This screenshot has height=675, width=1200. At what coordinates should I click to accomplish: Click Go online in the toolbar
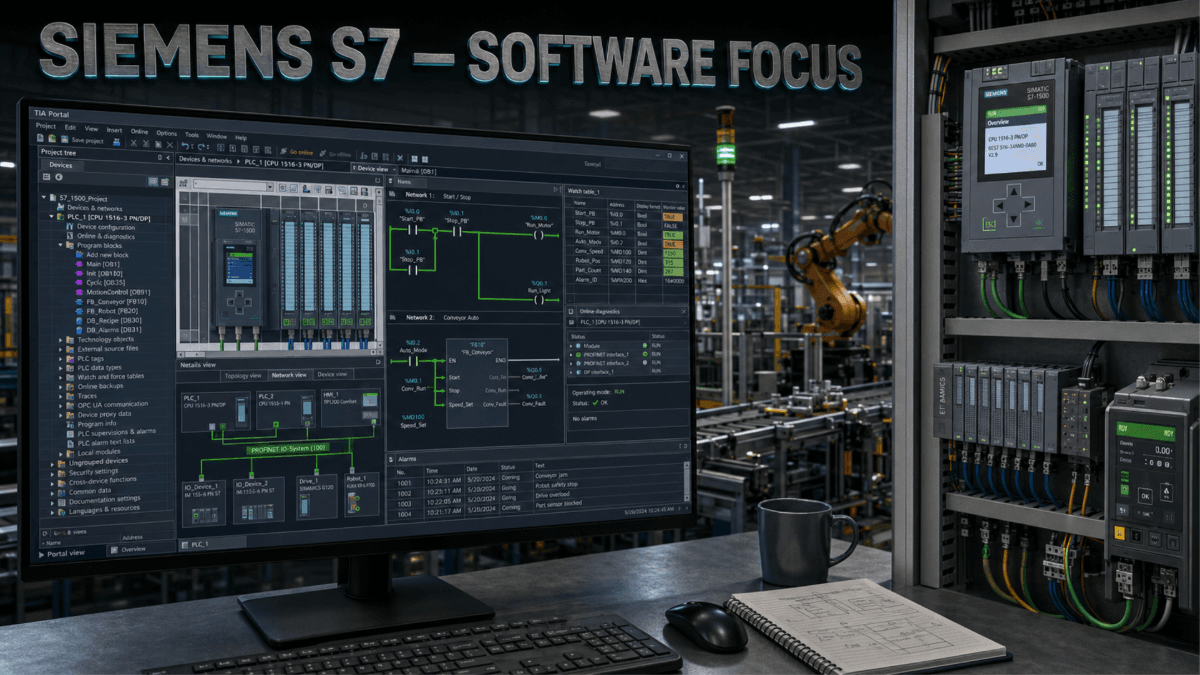[295, 152]
